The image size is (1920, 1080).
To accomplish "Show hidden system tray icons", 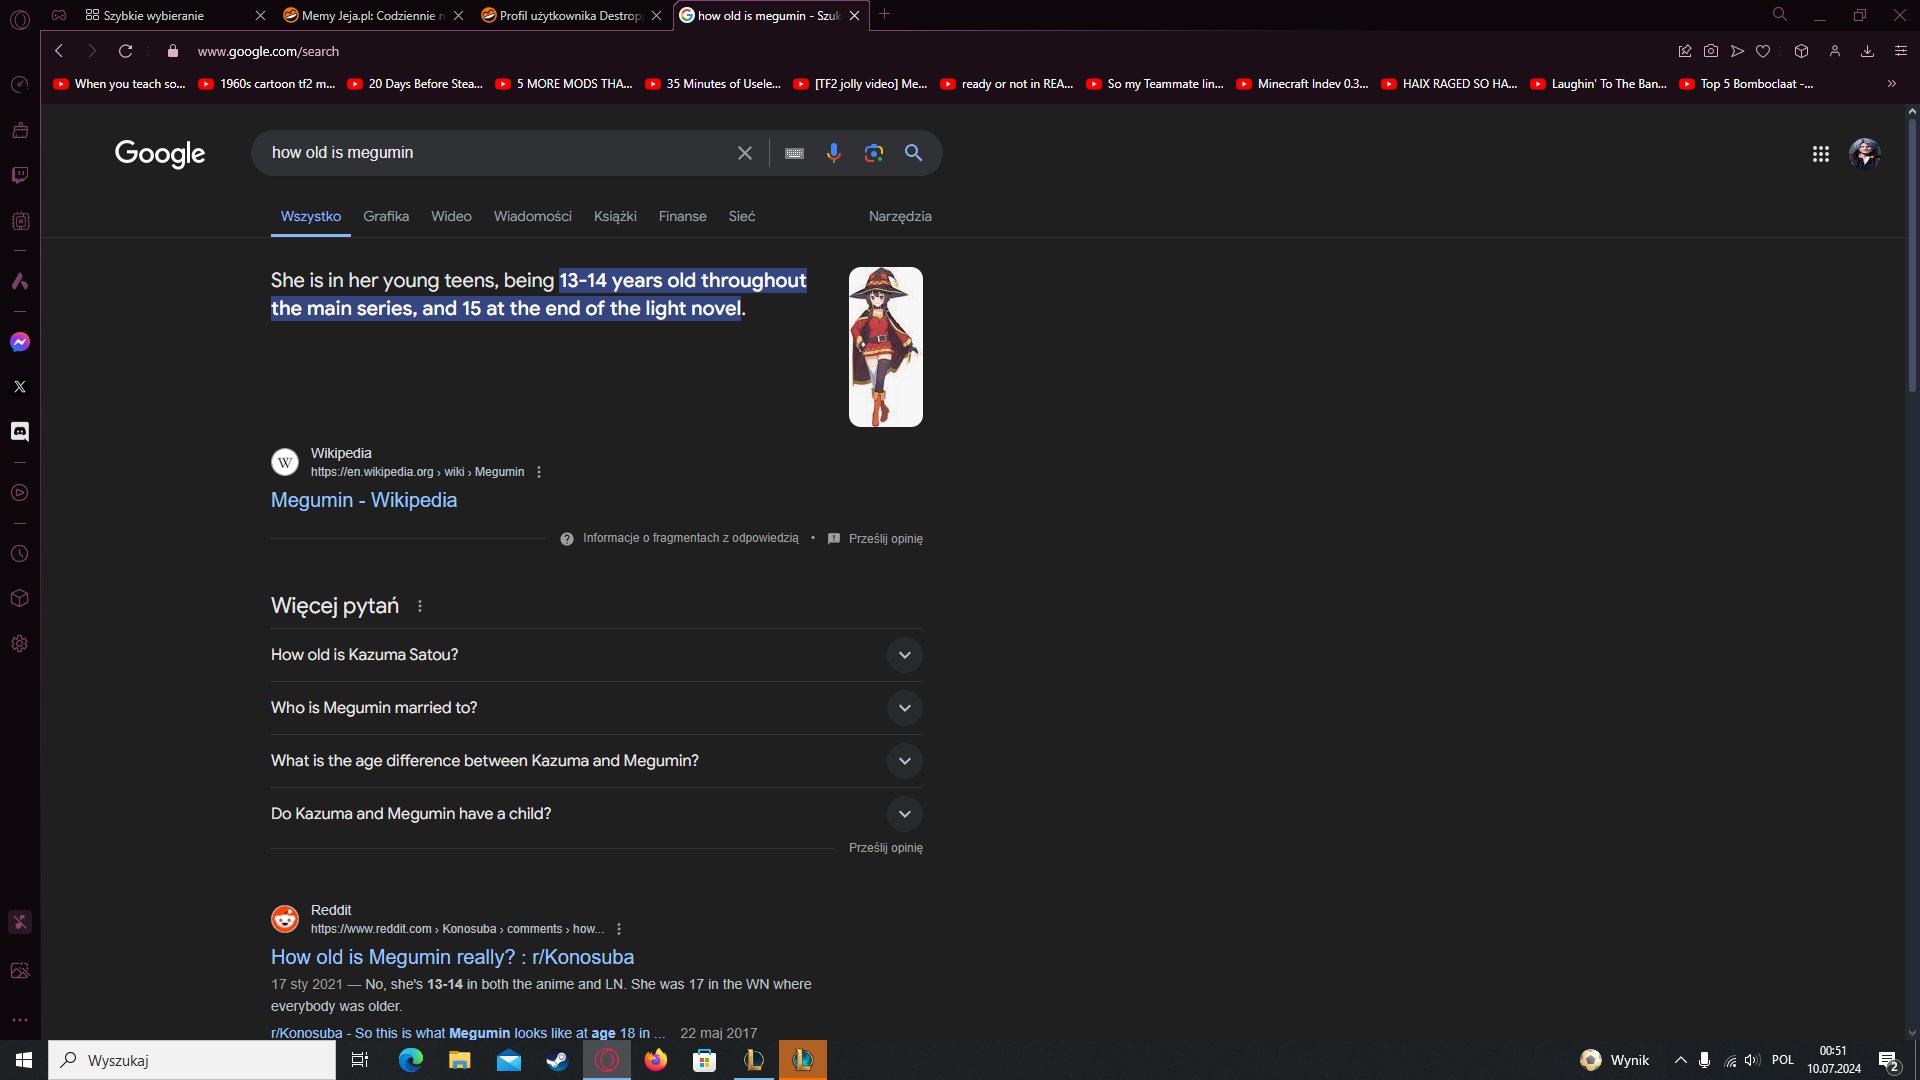I will click(x=1681, y=1060).
